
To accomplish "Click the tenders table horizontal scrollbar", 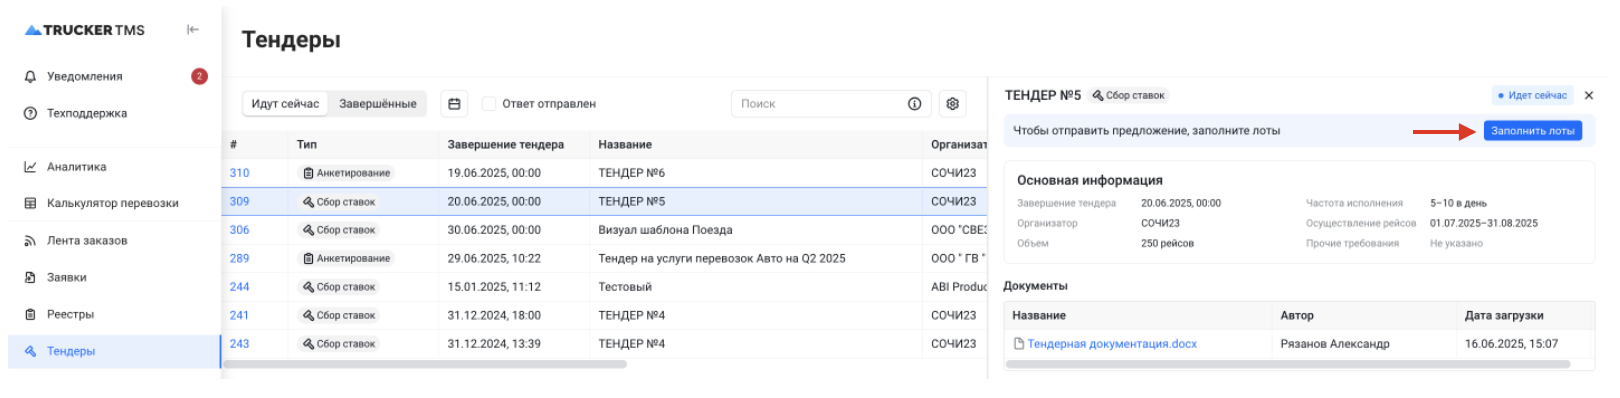I will pos(425,365).
